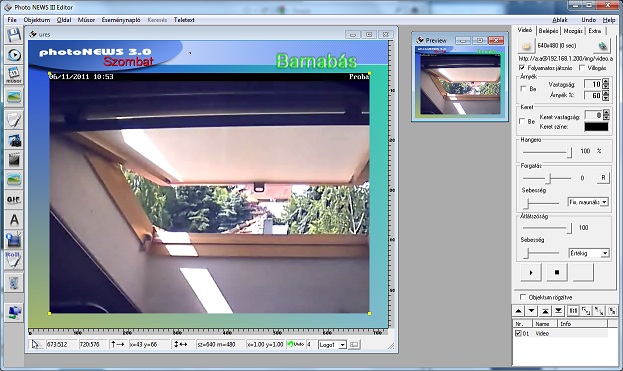Viewport: 623px width, 371px height.
Task: Open the Objektum menu
Action: pyautogui.click(x=37, y=20)
